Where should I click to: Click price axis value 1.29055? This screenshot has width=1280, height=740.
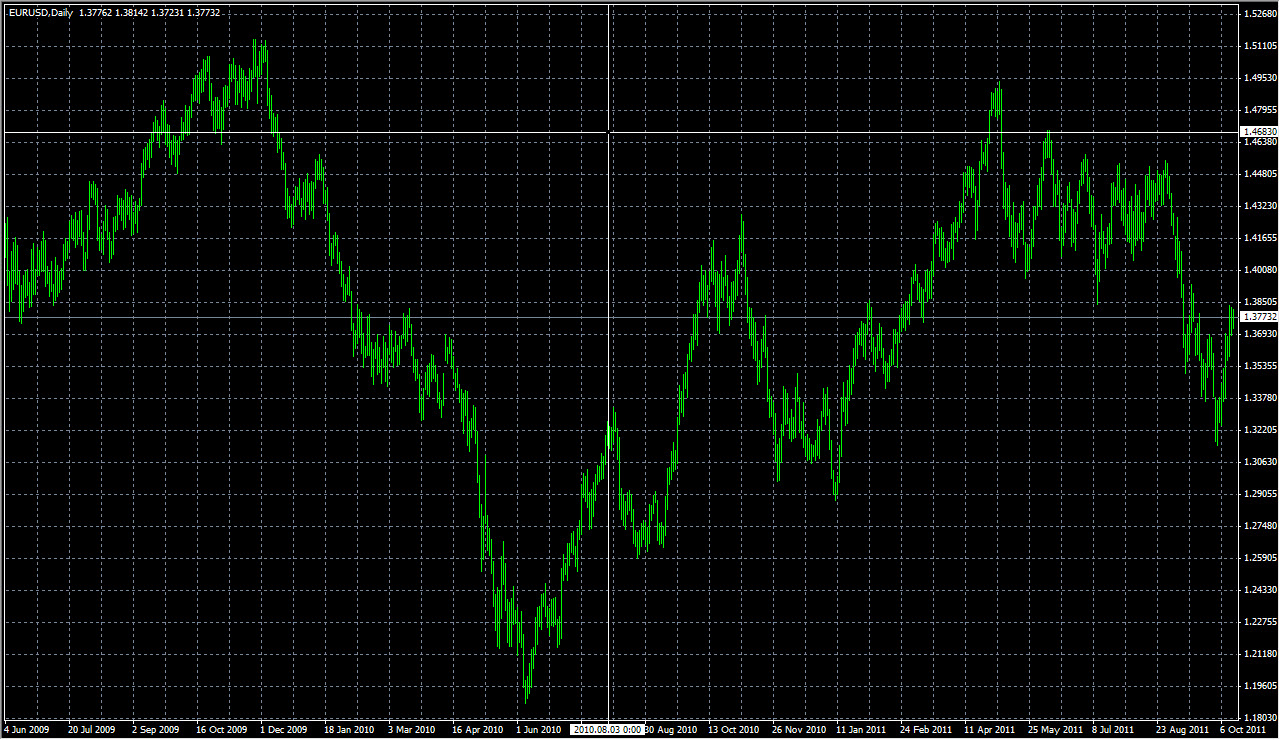(1260, 494)
